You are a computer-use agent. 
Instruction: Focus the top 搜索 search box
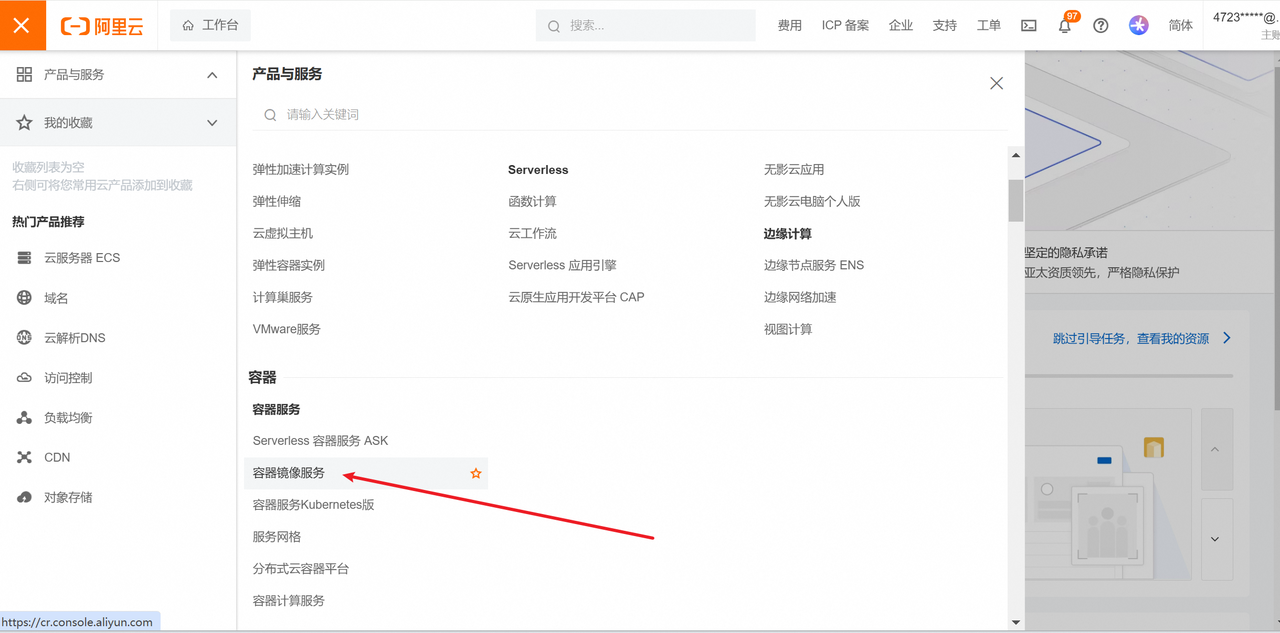tap(646, 26)
